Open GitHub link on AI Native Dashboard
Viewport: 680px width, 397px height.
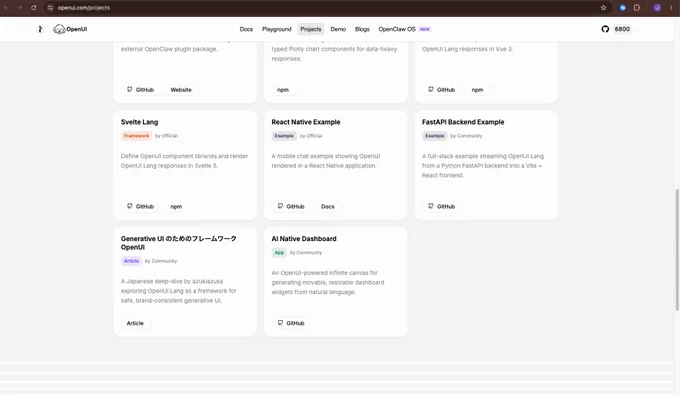coord(291,323)
